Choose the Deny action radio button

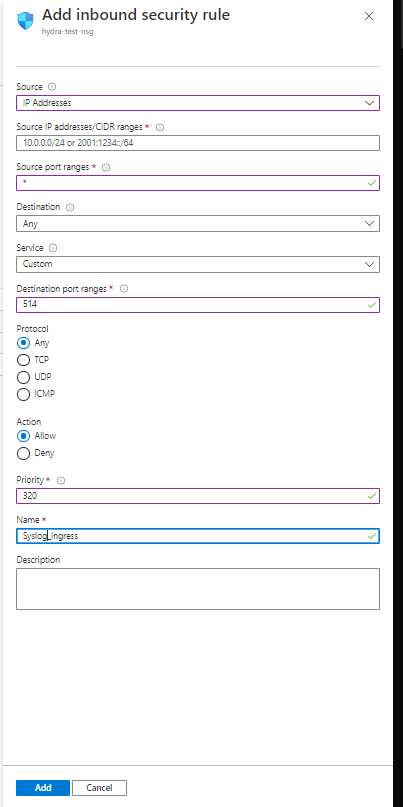click(x=24, y=453)
